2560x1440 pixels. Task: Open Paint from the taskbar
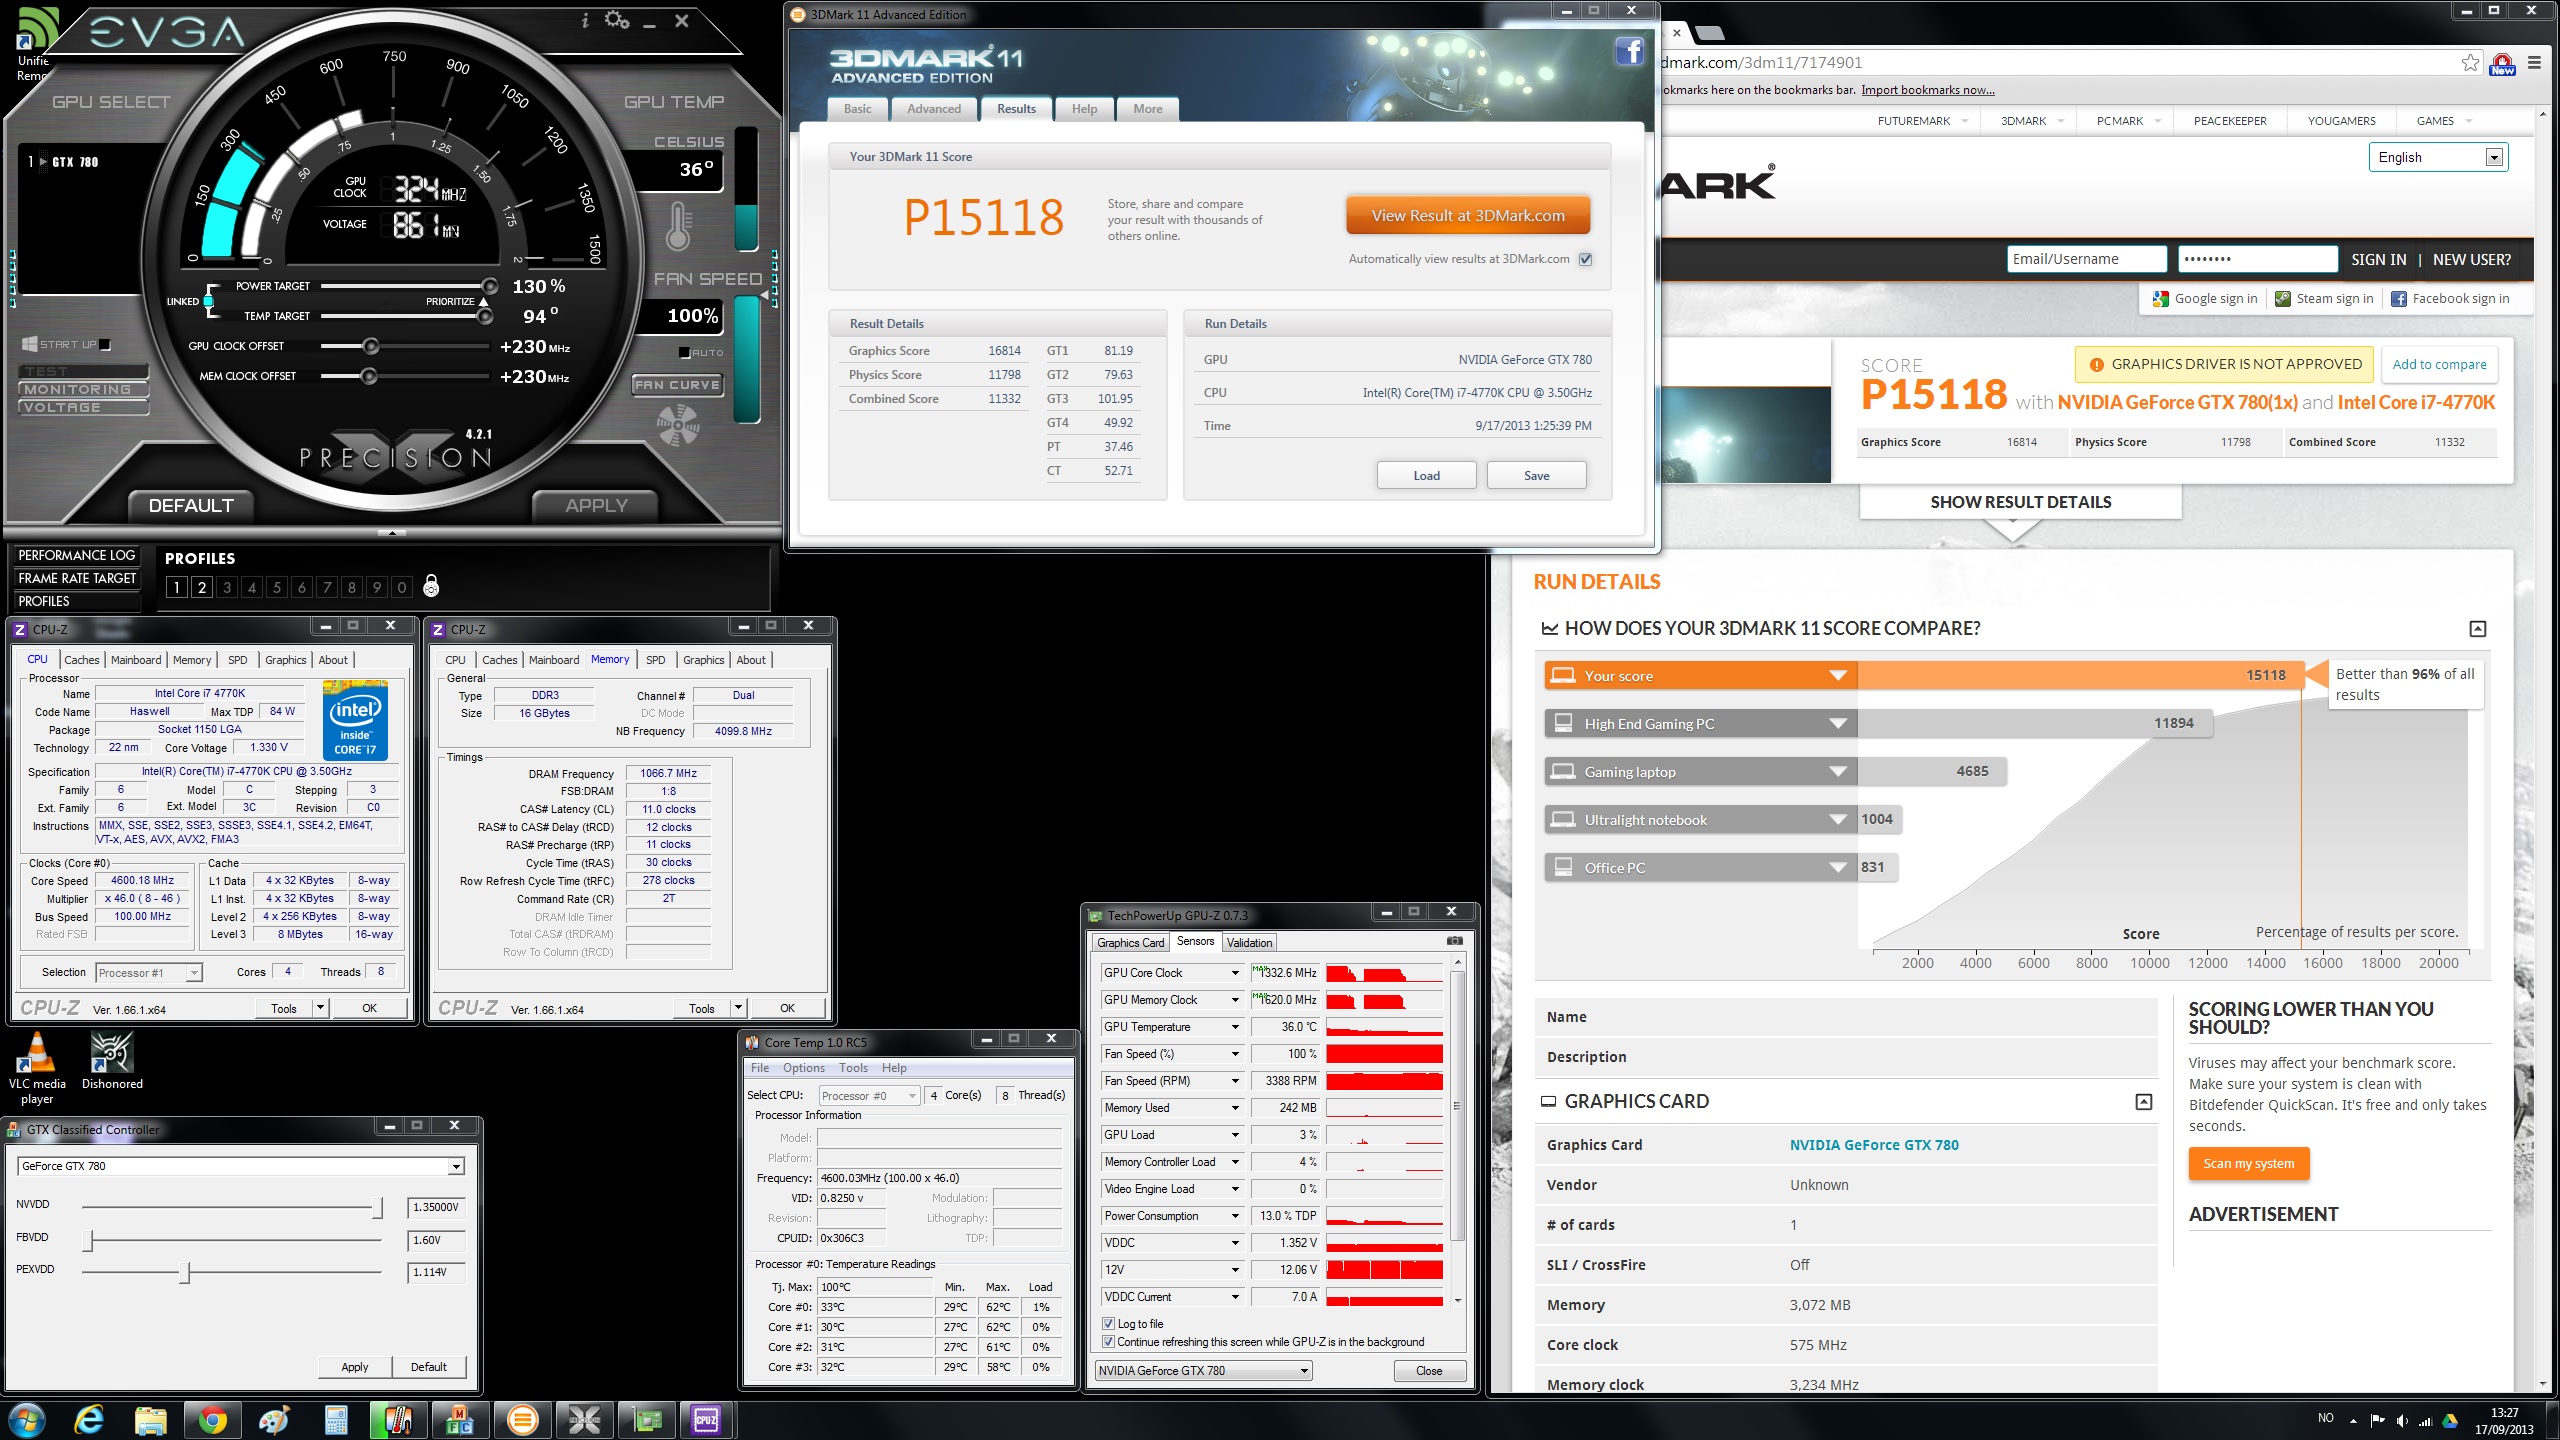coord(273,1419)
